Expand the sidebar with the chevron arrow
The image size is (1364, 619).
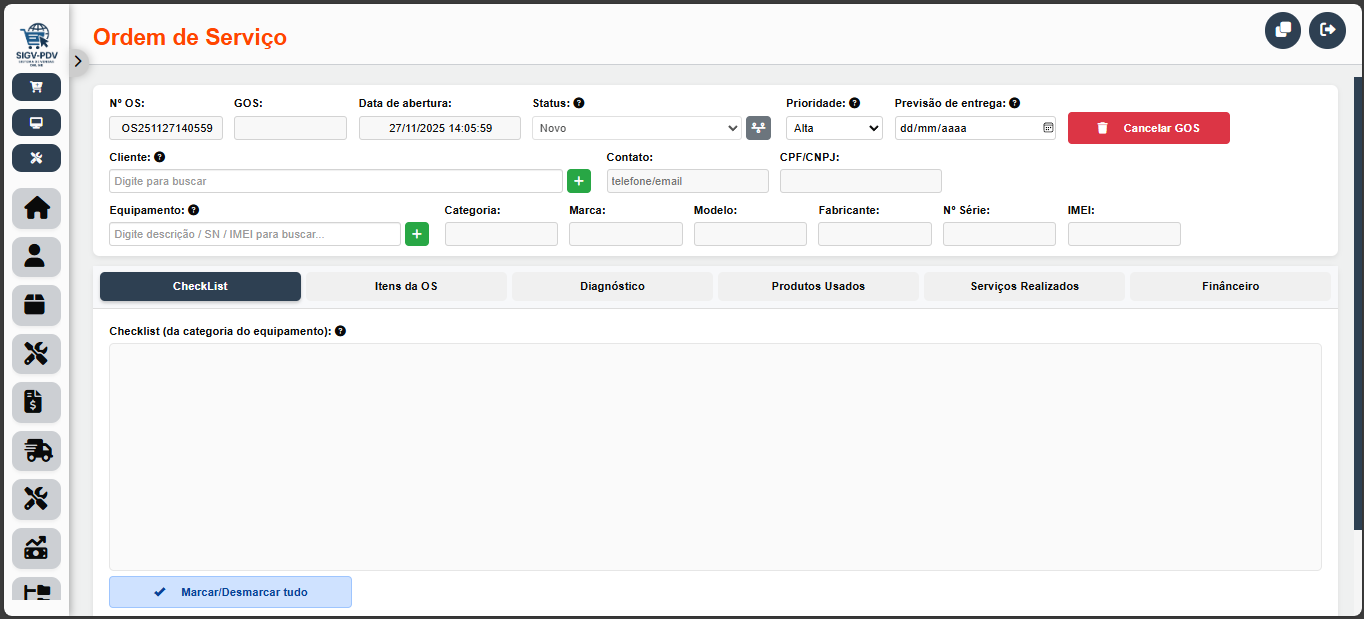78,61
